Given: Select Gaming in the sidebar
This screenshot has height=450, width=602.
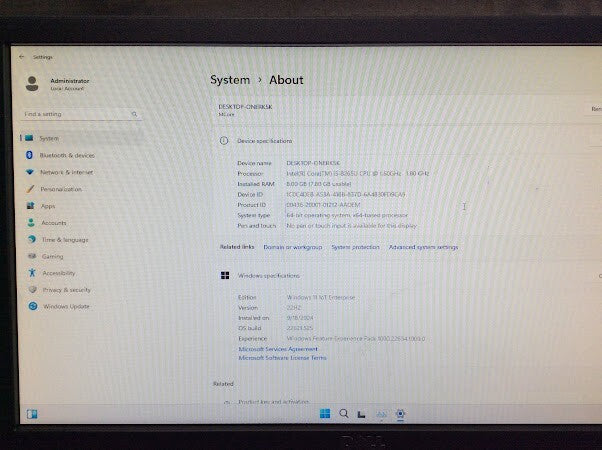Looking at the screenshot, I should coord(51,256).
